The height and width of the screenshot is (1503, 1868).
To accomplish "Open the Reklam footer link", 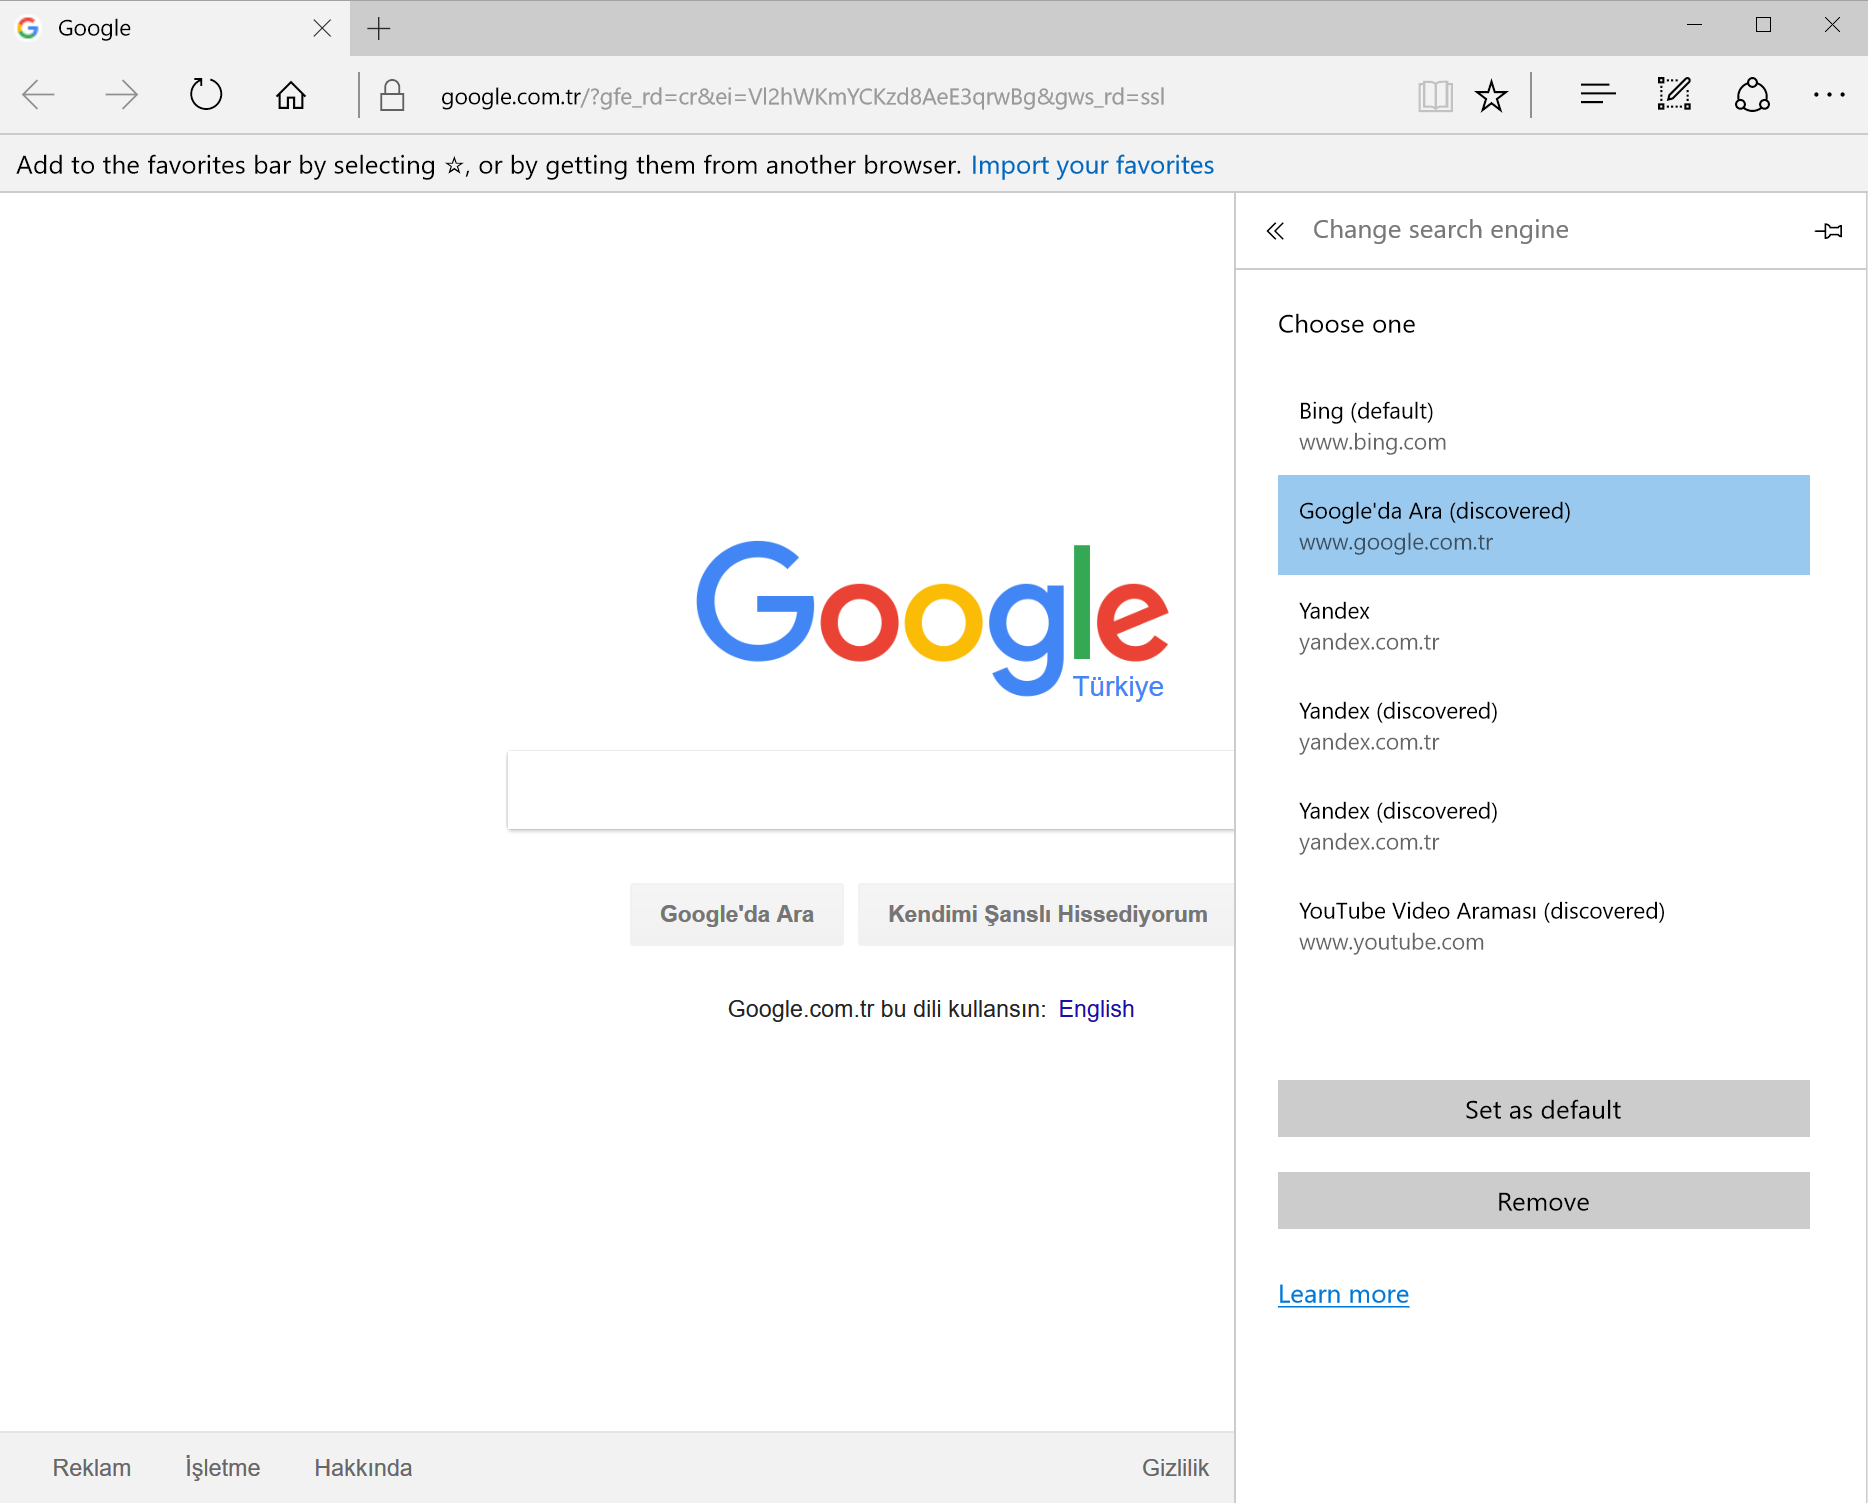I will 92,1468.
